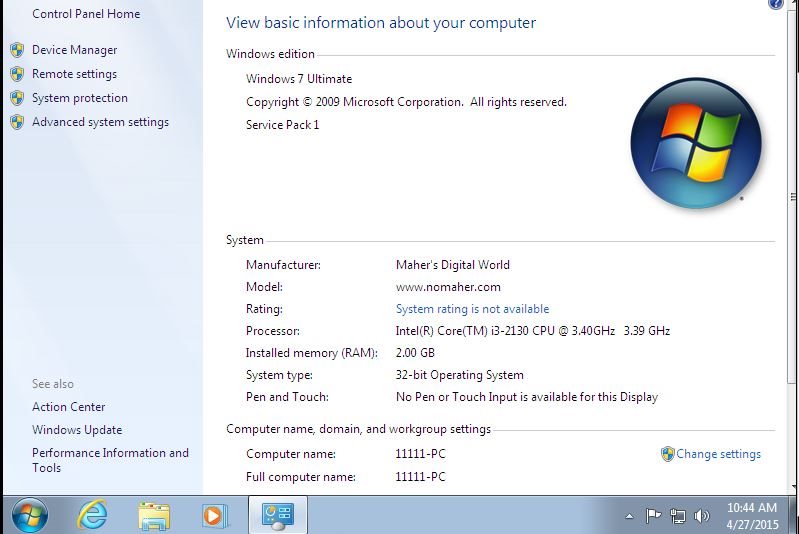Click the Remote settings shield icon
This screenshot has width=799, height=534.
coord(17,74)
